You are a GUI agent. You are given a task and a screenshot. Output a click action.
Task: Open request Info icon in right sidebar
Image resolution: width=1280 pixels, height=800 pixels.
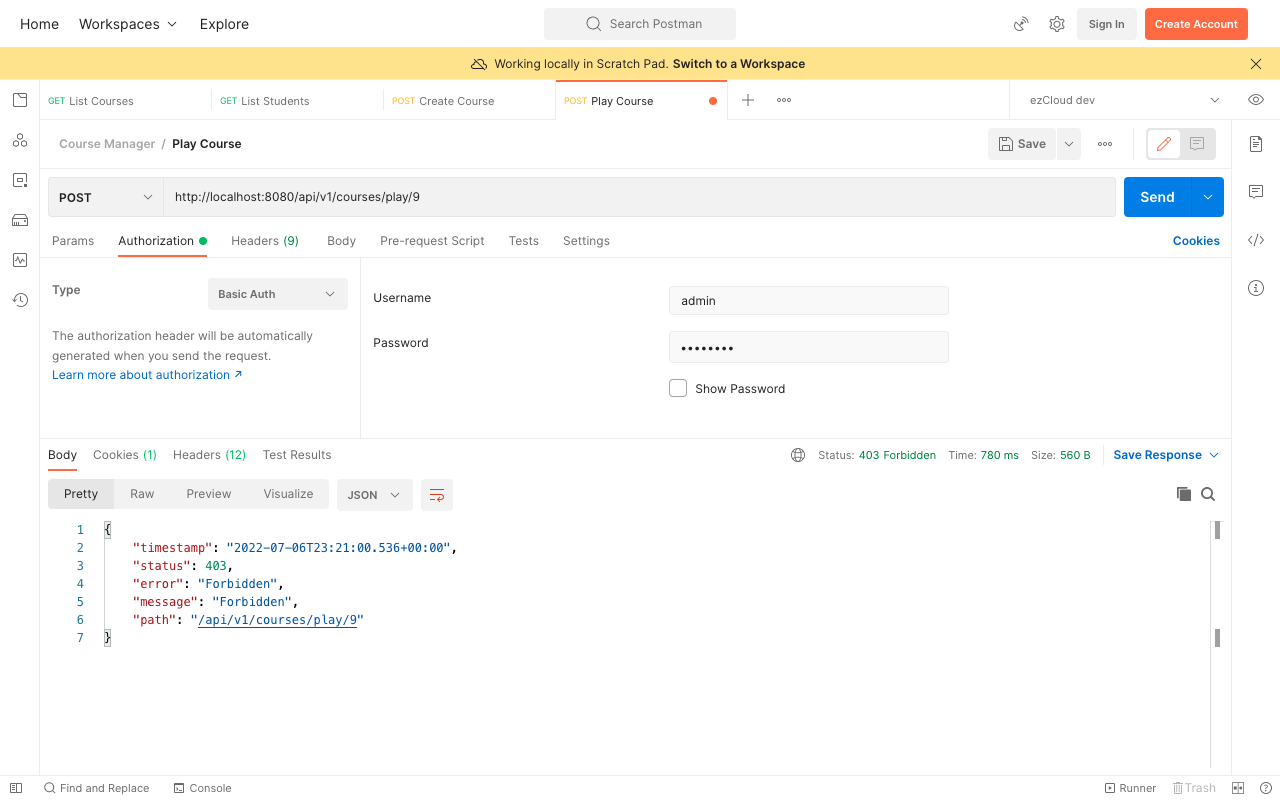coord(1256,288)
